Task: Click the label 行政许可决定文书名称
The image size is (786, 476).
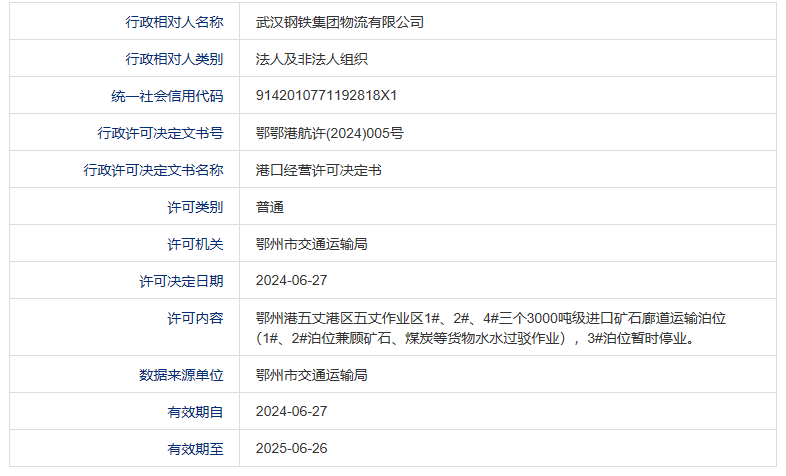Action: point(153,170)
